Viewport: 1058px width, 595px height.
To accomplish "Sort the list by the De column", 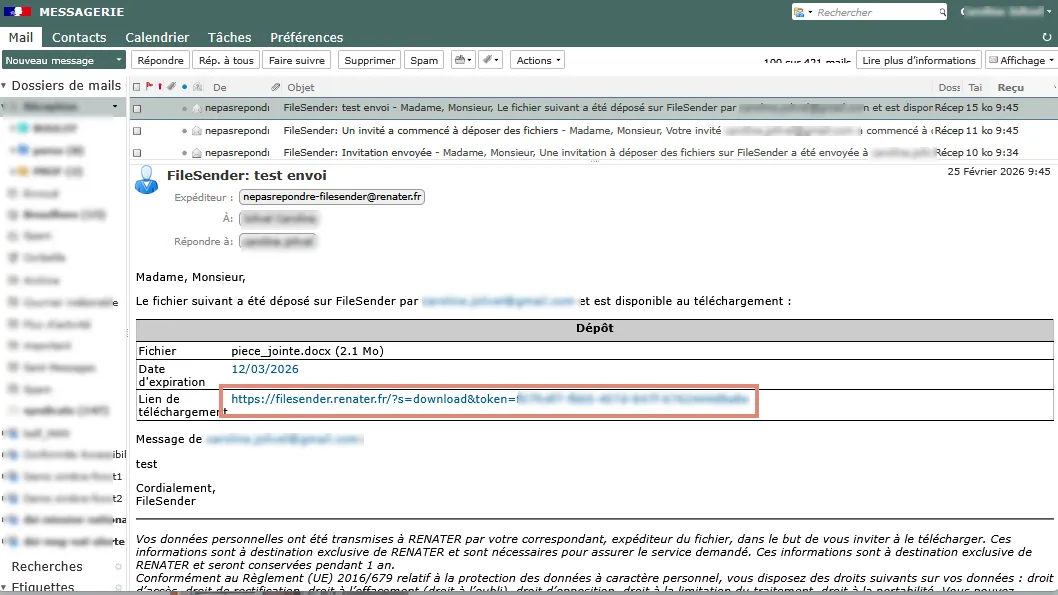I will pyautogui.click(x=219, y=87).
